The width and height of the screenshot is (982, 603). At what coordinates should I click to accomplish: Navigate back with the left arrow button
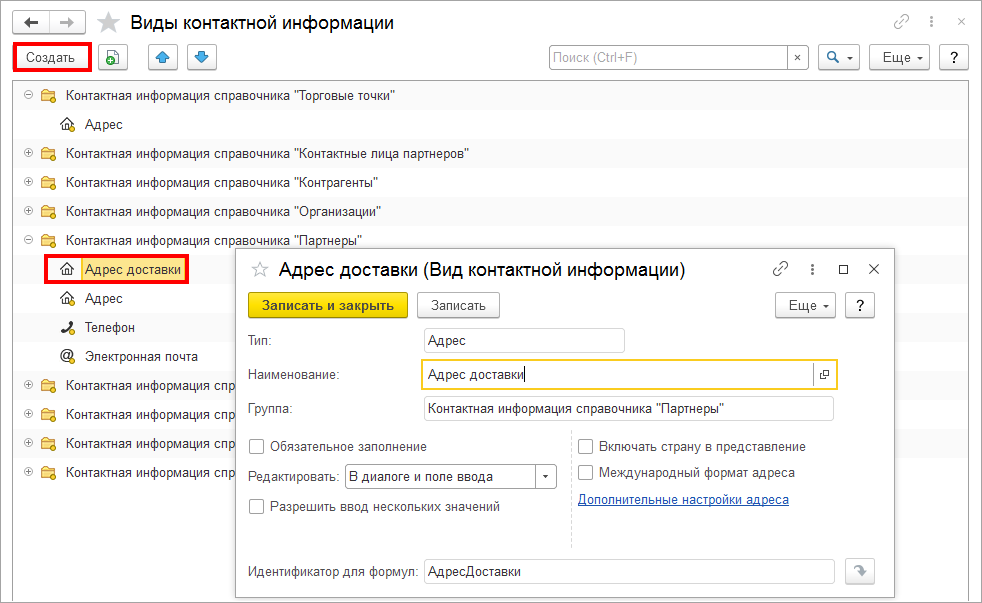pyautogui.click(x=31, y=22)
